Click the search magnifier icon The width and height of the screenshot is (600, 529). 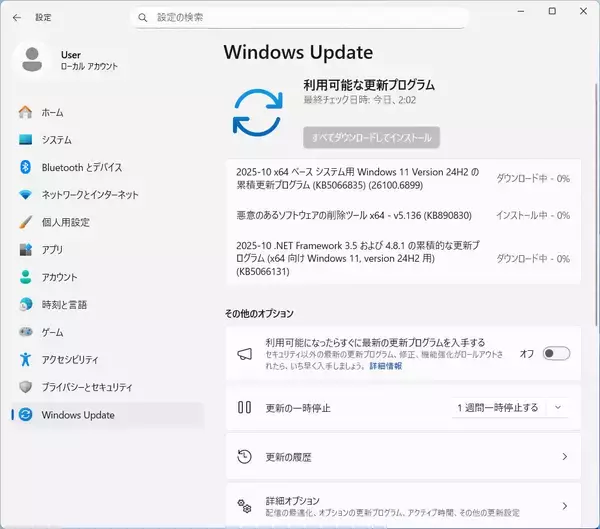pyautogui.click(x=142, y=18)
